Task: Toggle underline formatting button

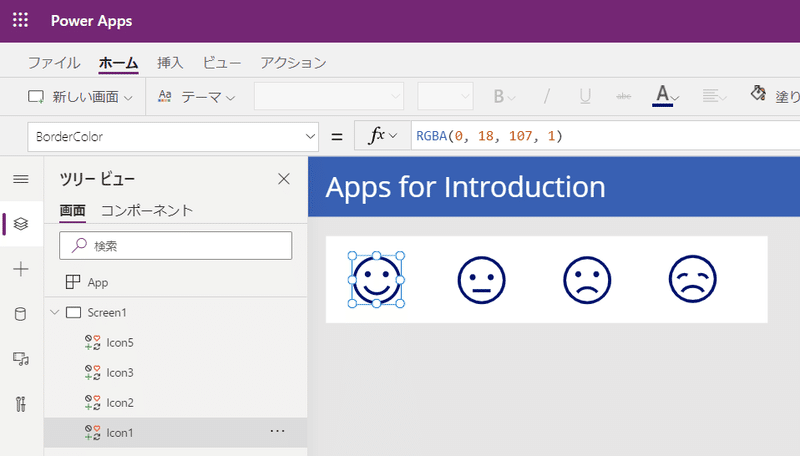Action: coord(585,96)
